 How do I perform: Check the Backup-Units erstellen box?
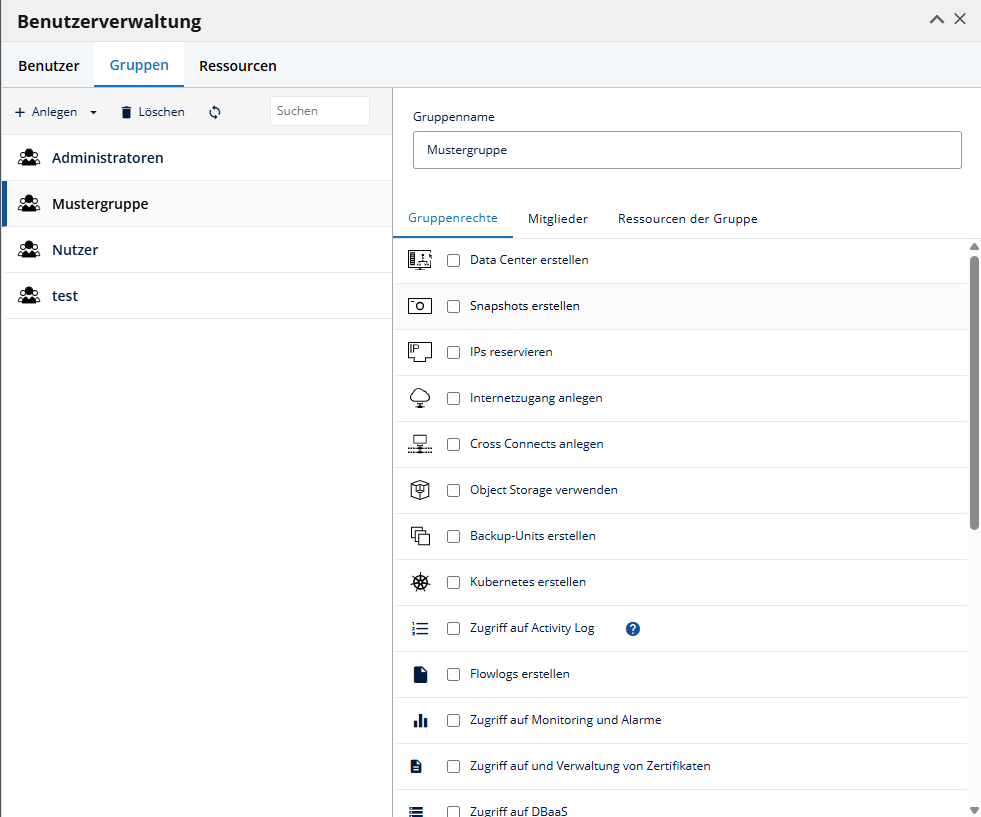[x=454, y=536]
